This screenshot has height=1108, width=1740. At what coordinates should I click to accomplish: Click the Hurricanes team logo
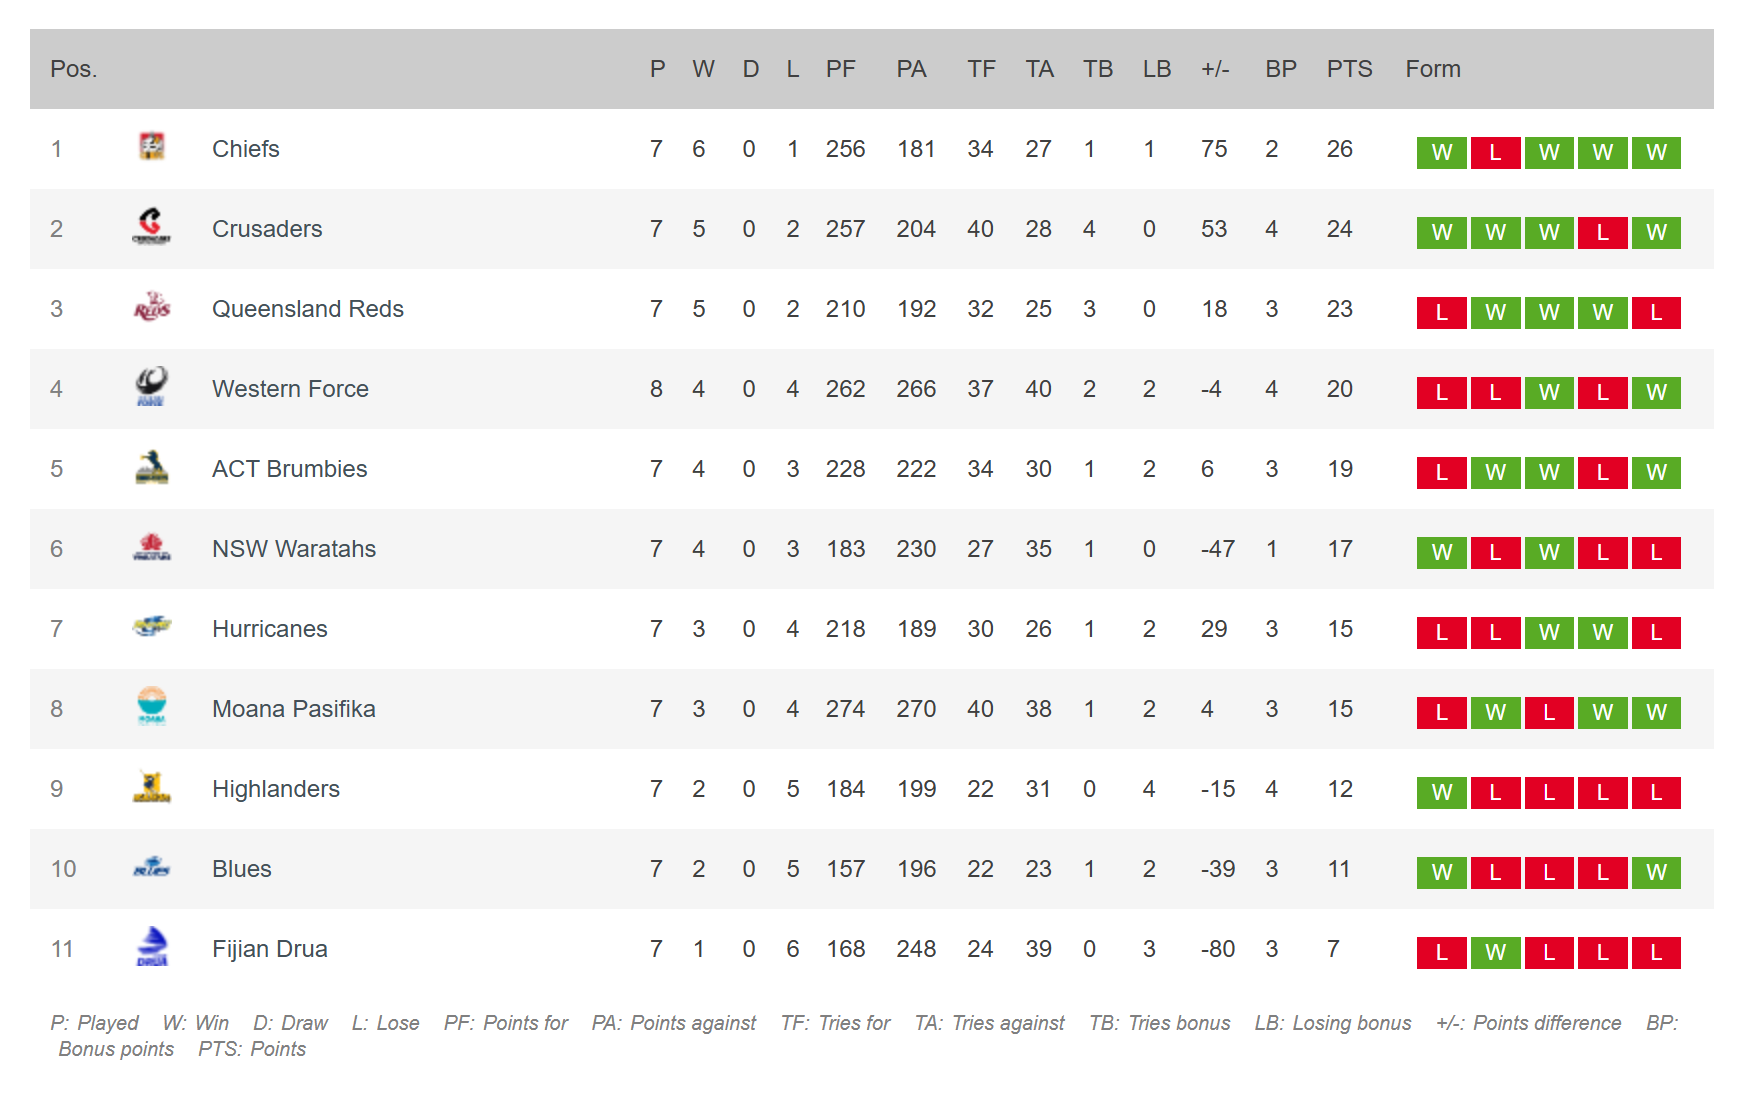point(152,627)
